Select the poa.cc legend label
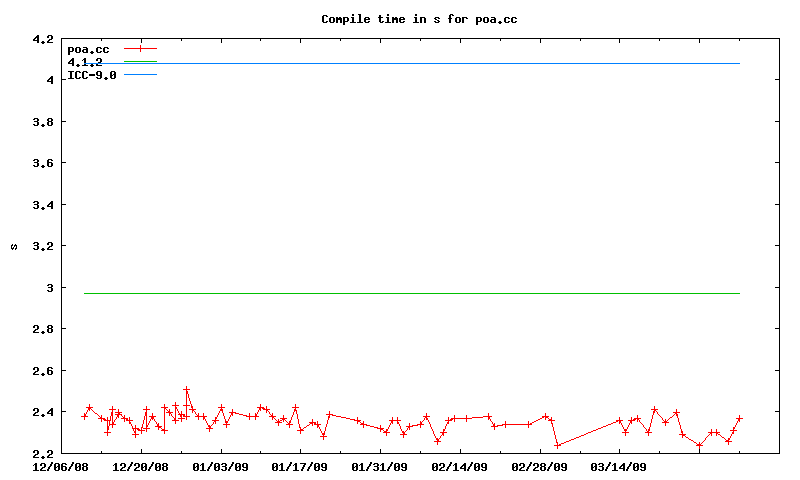Viewport: 800px width, 480px height. [88, 48]
